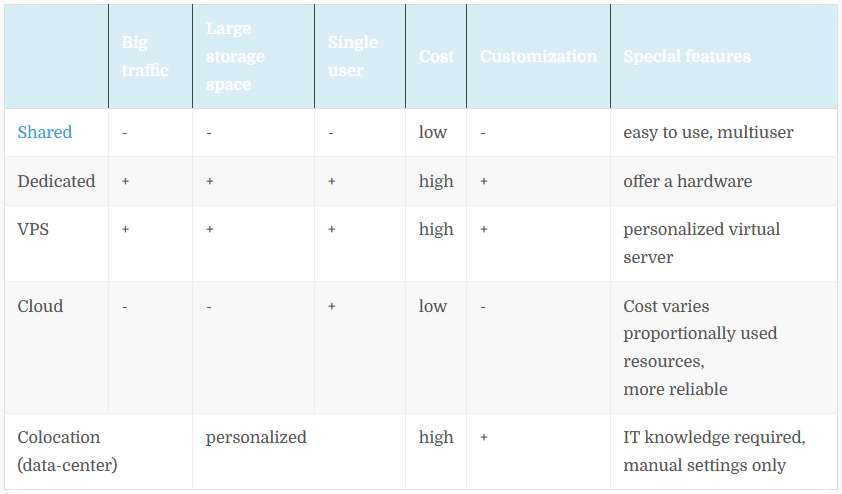Open the Shared hosting link
The width and height of the screenshot is (842, 494).
click(45, 132)
